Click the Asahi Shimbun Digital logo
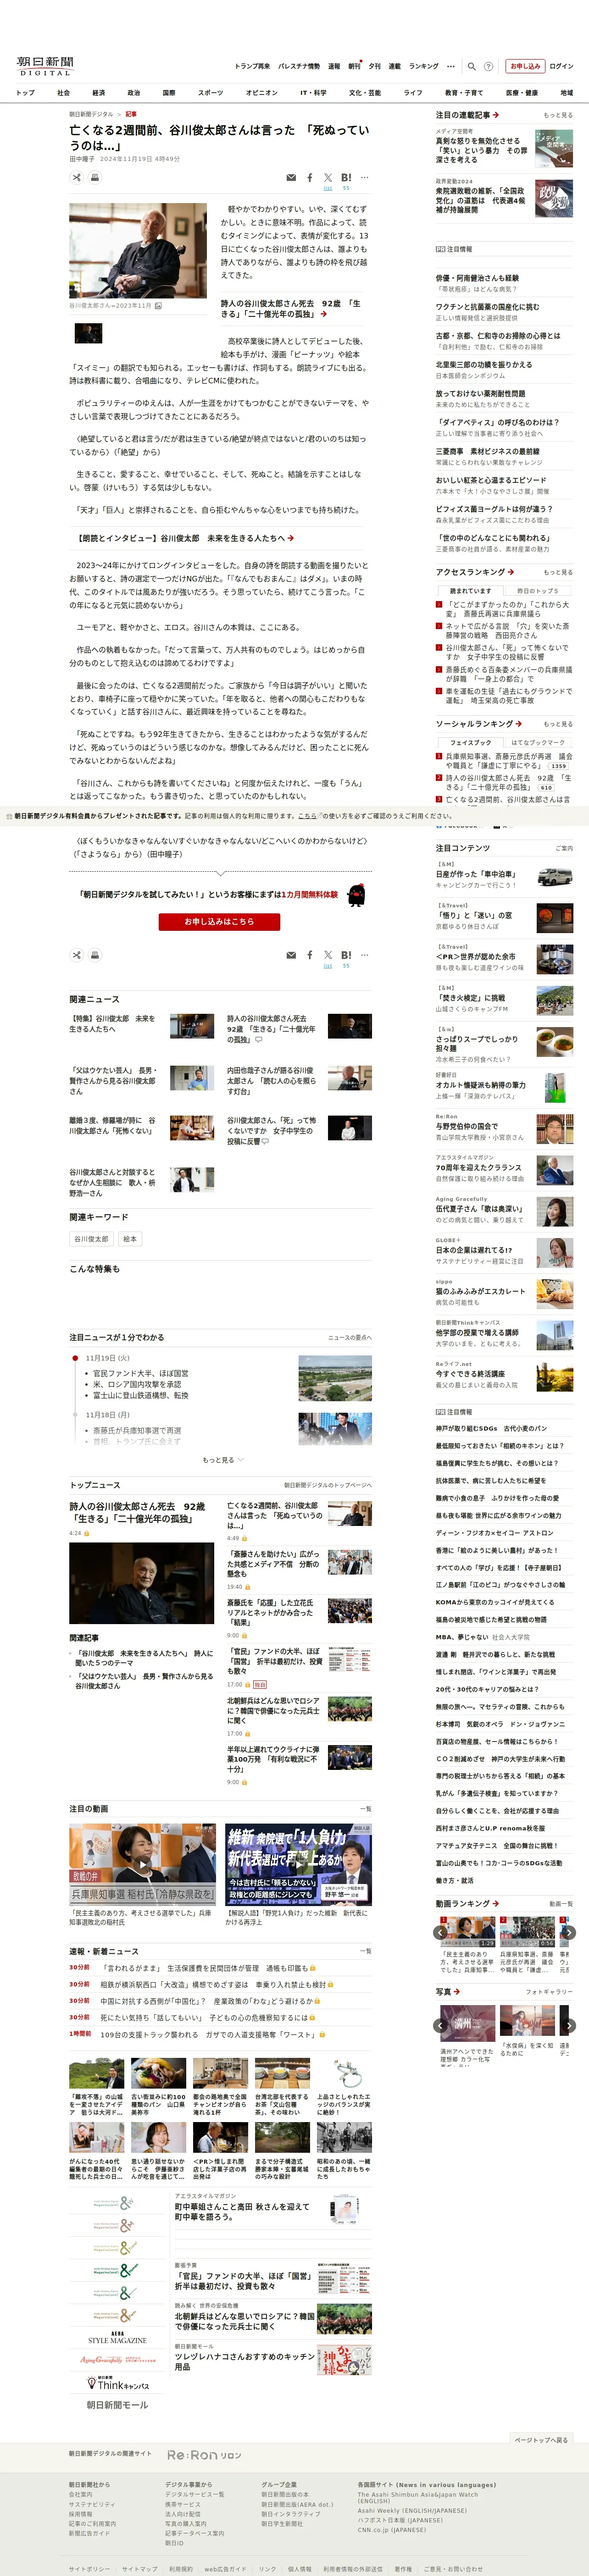The image size is (589, 2576). point(45,65)
